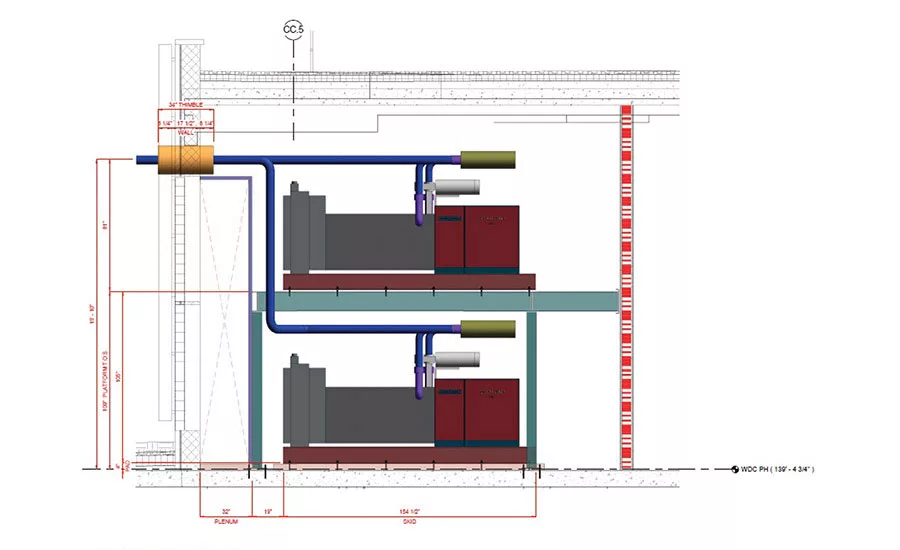
Task: Select the lower olive green silencer
Action: click(x=488, y=329)
